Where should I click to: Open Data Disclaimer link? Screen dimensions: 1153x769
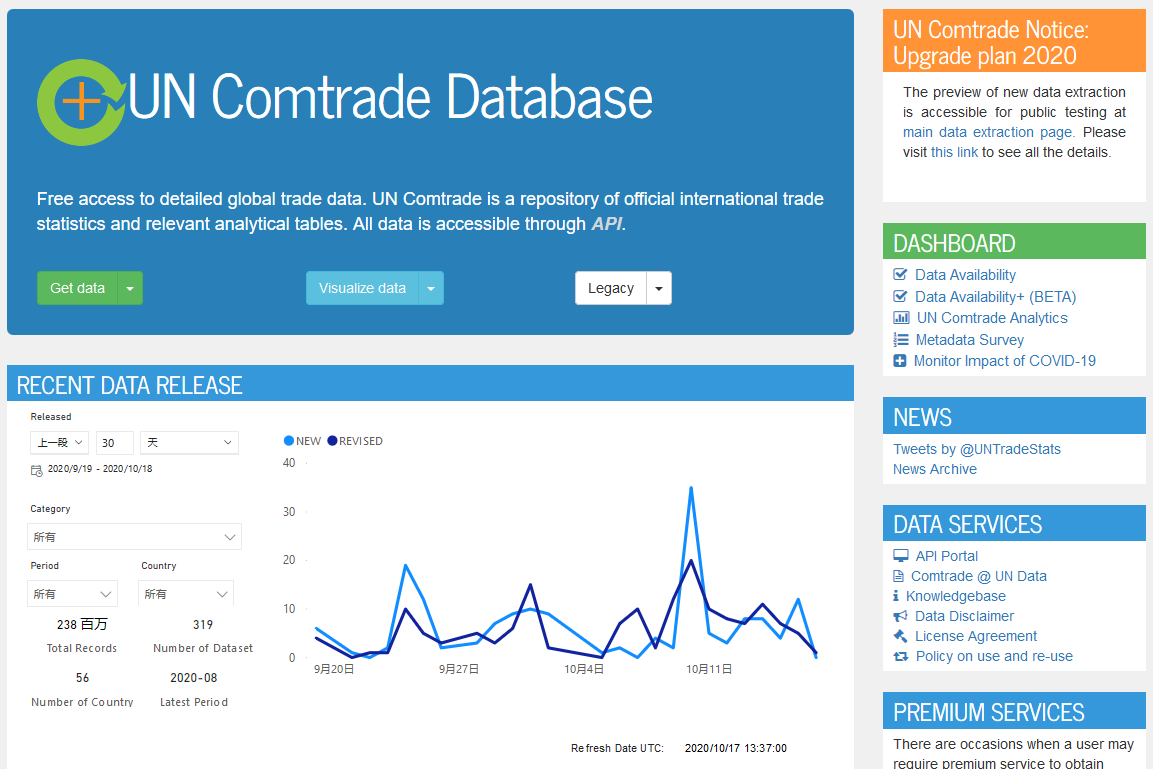click(x=965, y=616)
